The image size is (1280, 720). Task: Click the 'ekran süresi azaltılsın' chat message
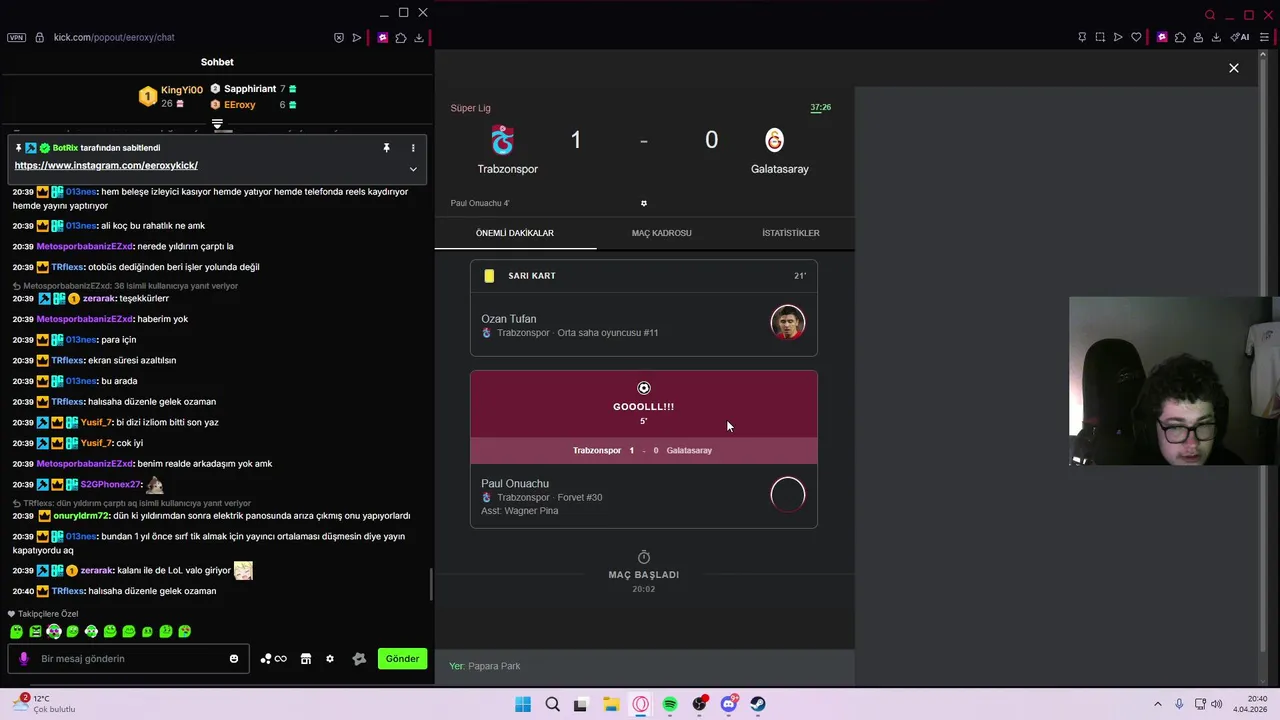click(132, 360)
